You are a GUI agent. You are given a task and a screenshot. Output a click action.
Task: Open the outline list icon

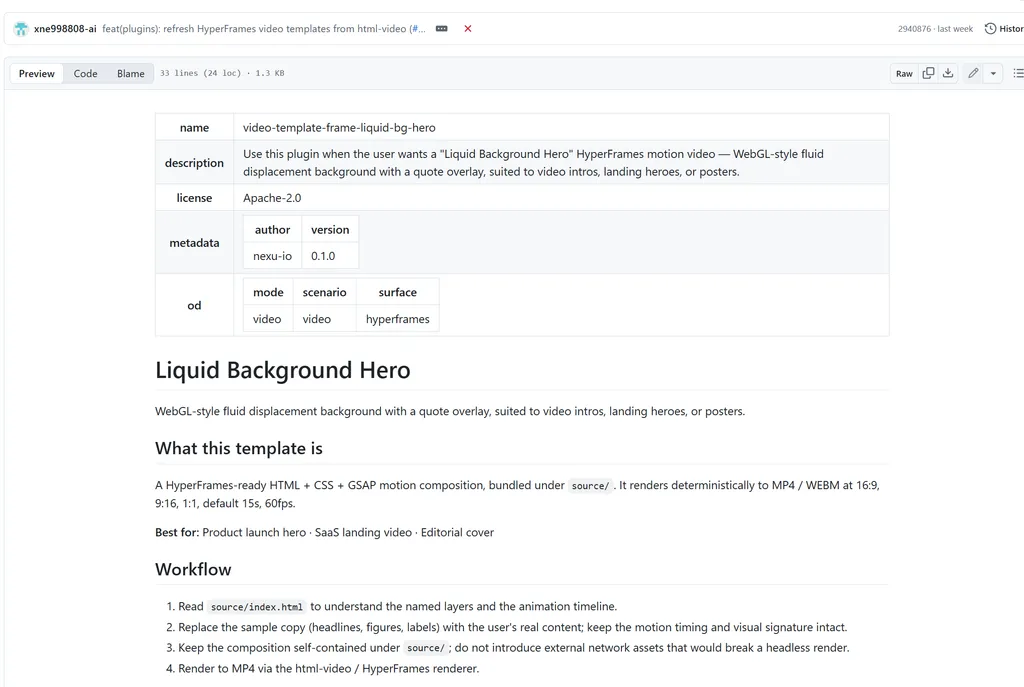click(1018, 73)
